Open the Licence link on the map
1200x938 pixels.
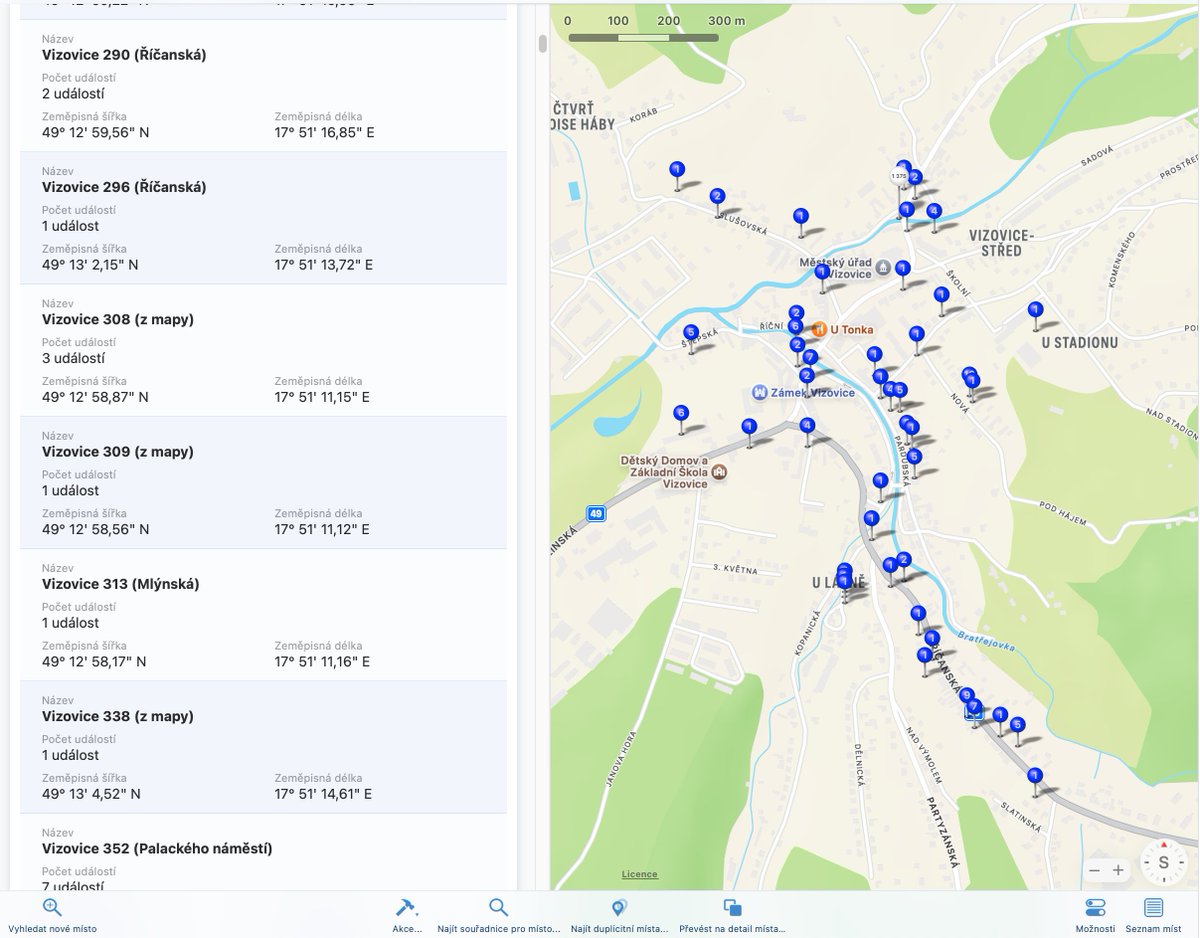click(x=640, y=874)
